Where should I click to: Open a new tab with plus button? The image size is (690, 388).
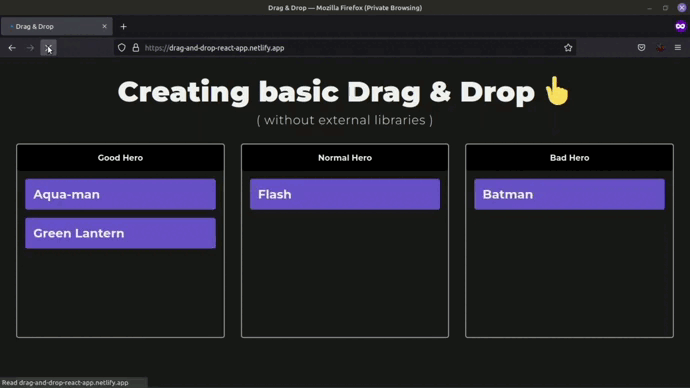tap(123, 27)
